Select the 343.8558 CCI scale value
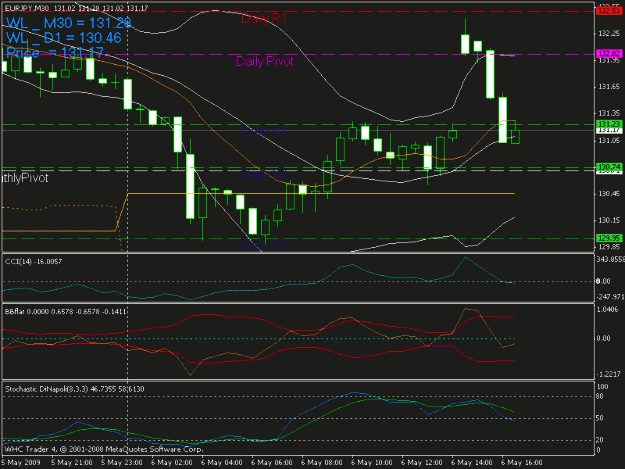The image size is (625, 469). coord(610,259)
